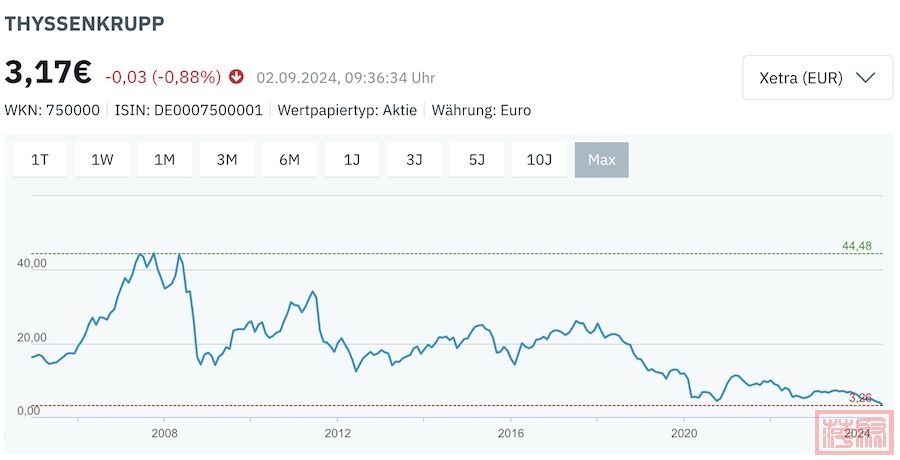Click the 44,48 high value label
Screen dimensions: 900x460
856,246
